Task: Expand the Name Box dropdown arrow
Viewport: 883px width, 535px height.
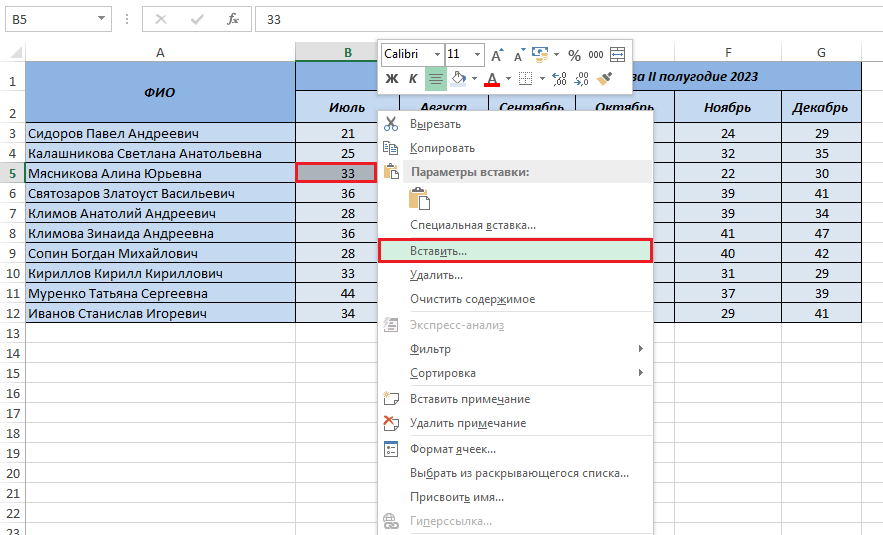Action: tap(103, 19)
